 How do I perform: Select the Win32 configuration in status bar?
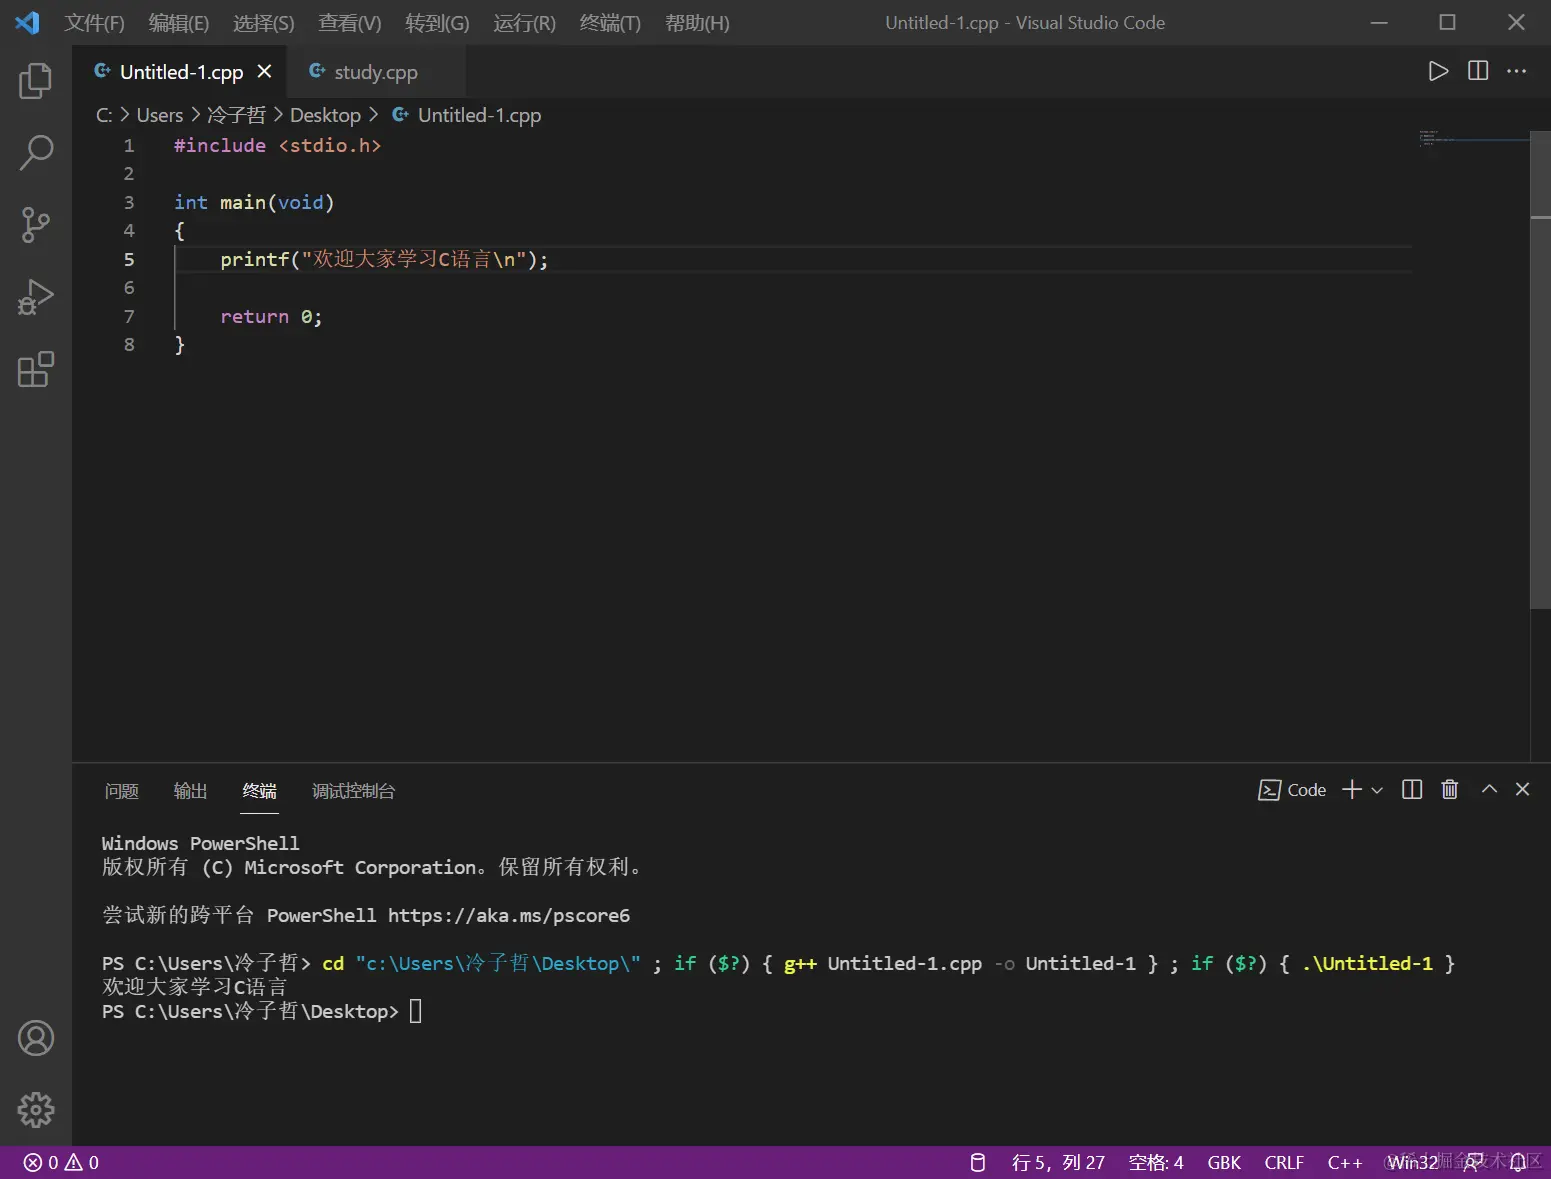pyautogui.click(x=1413, y=1162)
